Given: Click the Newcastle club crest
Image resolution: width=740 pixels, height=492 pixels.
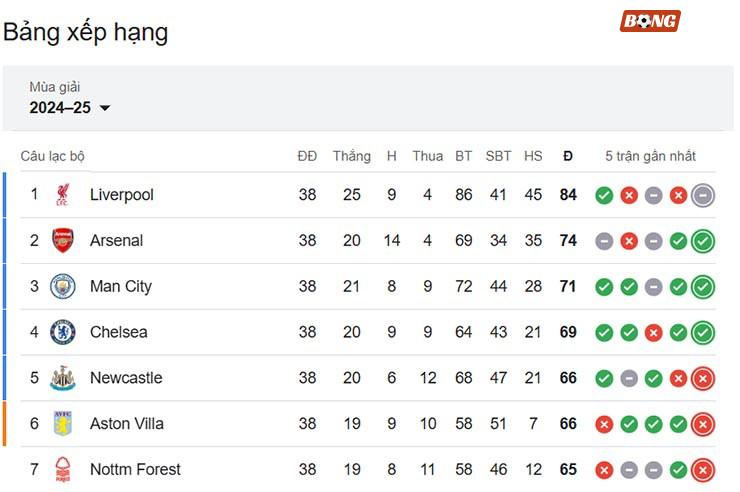Looking at the screenshot, I should [63, 378].
